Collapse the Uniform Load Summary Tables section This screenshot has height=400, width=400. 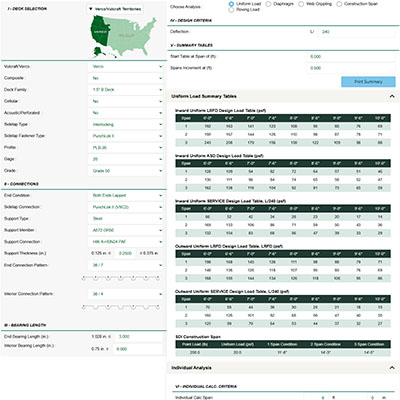(x=391, y=96)
